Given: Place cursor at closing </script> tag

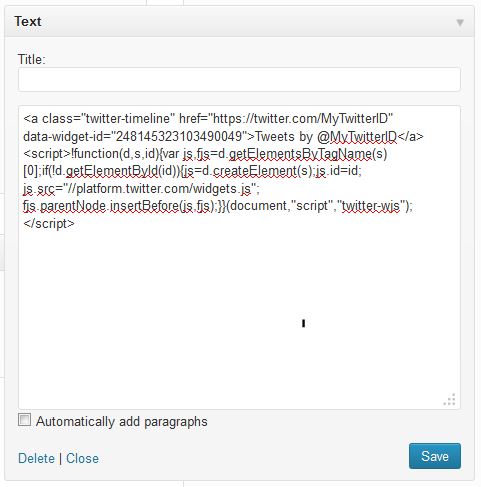Looking at the screenshot, I should [x=49, y=223].
